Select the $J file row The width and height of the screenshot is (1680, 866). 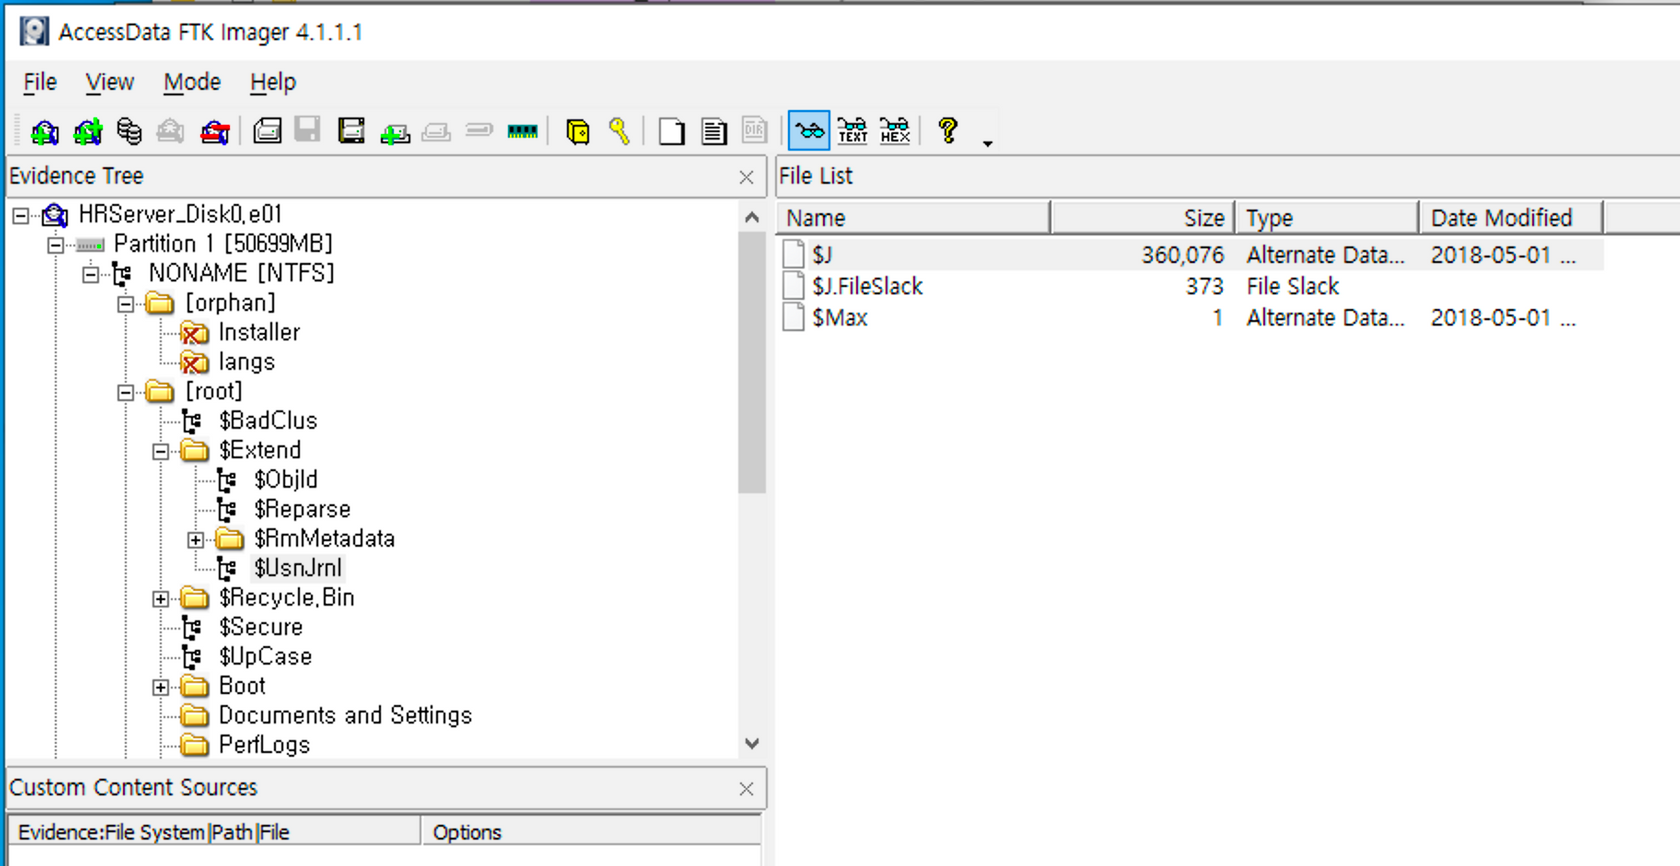click(x=1191, y=255)
